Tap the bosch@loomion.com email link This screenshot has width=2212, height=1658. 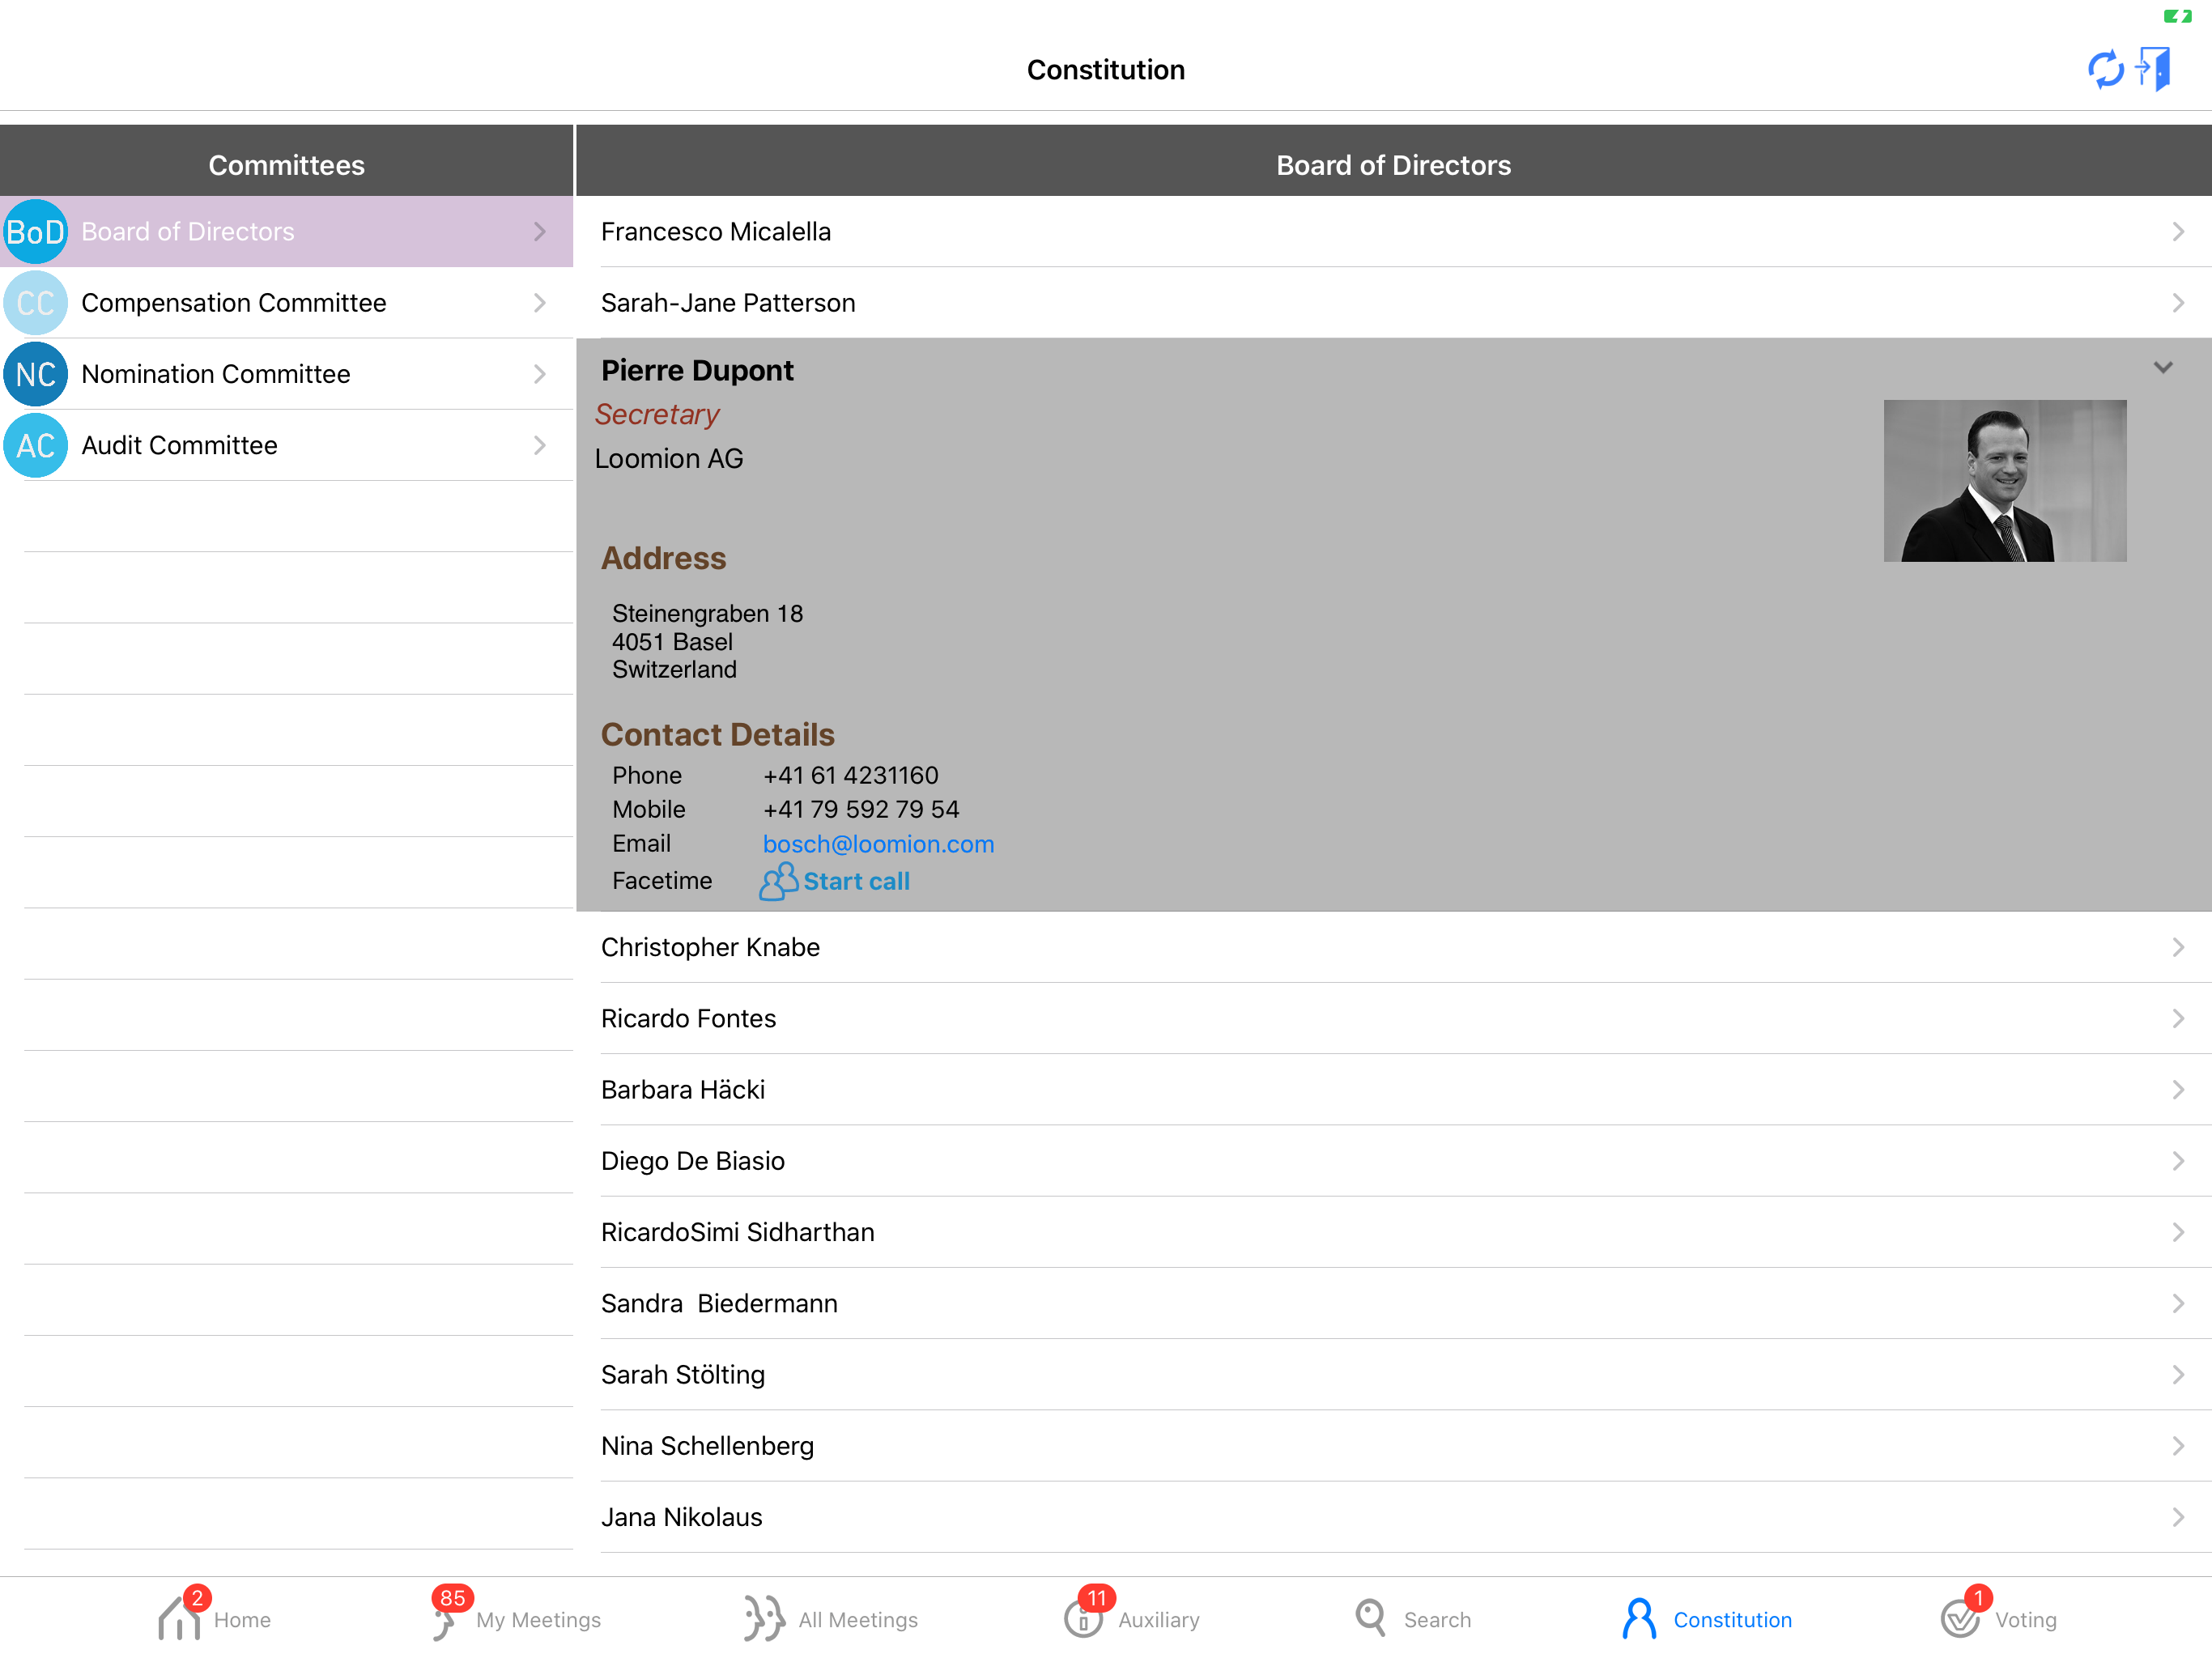878,844
